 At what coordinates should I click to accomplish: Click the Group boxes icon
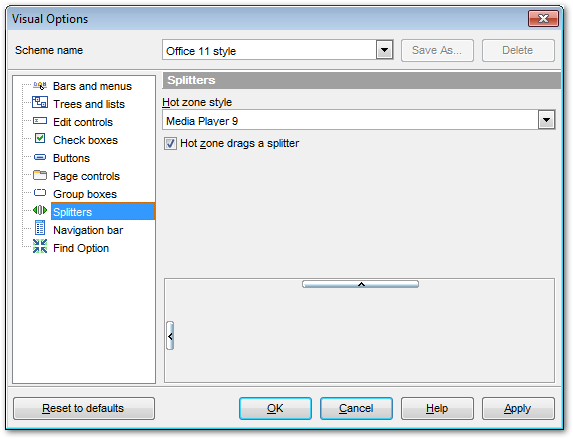pos(40,193)
